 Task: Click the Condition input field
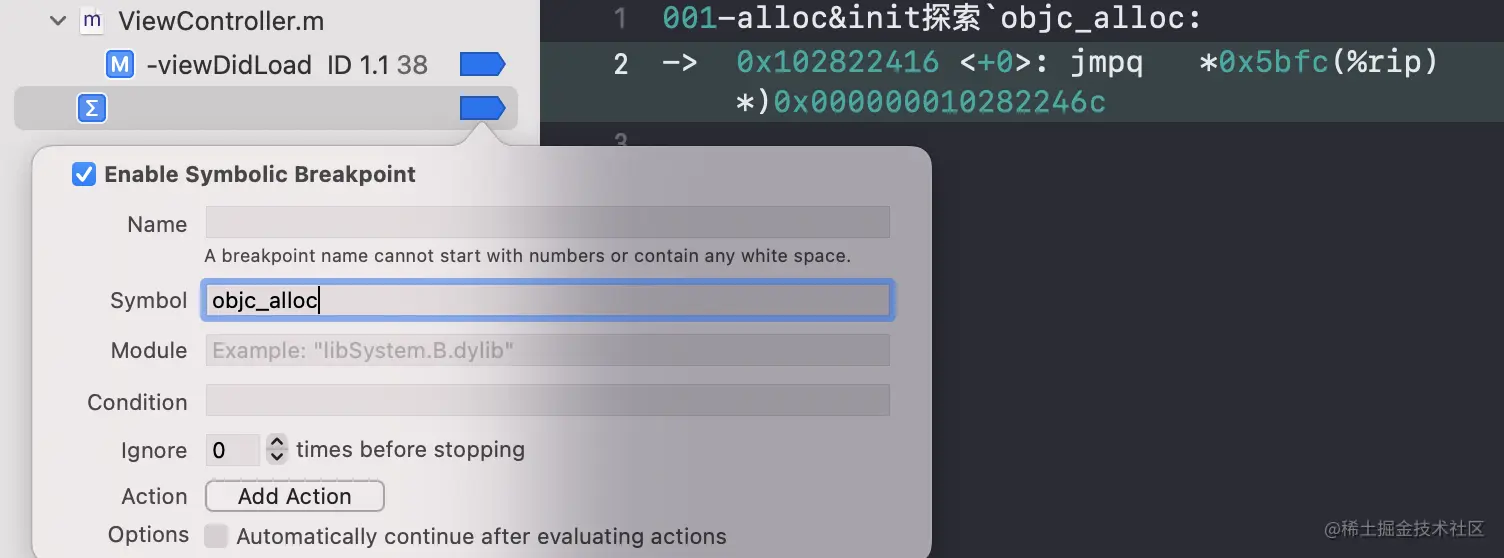pyautogui.click(x=547, y=400)
